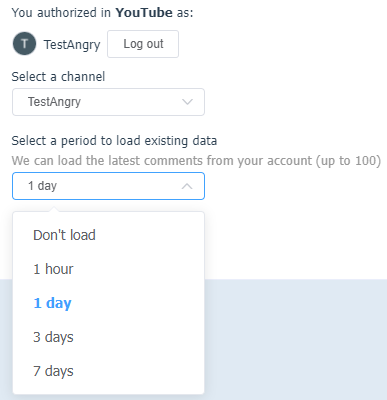The image size is (387, 400).
Task: Click the small pointer notch above the options list
Action: [x=54, y=209]
